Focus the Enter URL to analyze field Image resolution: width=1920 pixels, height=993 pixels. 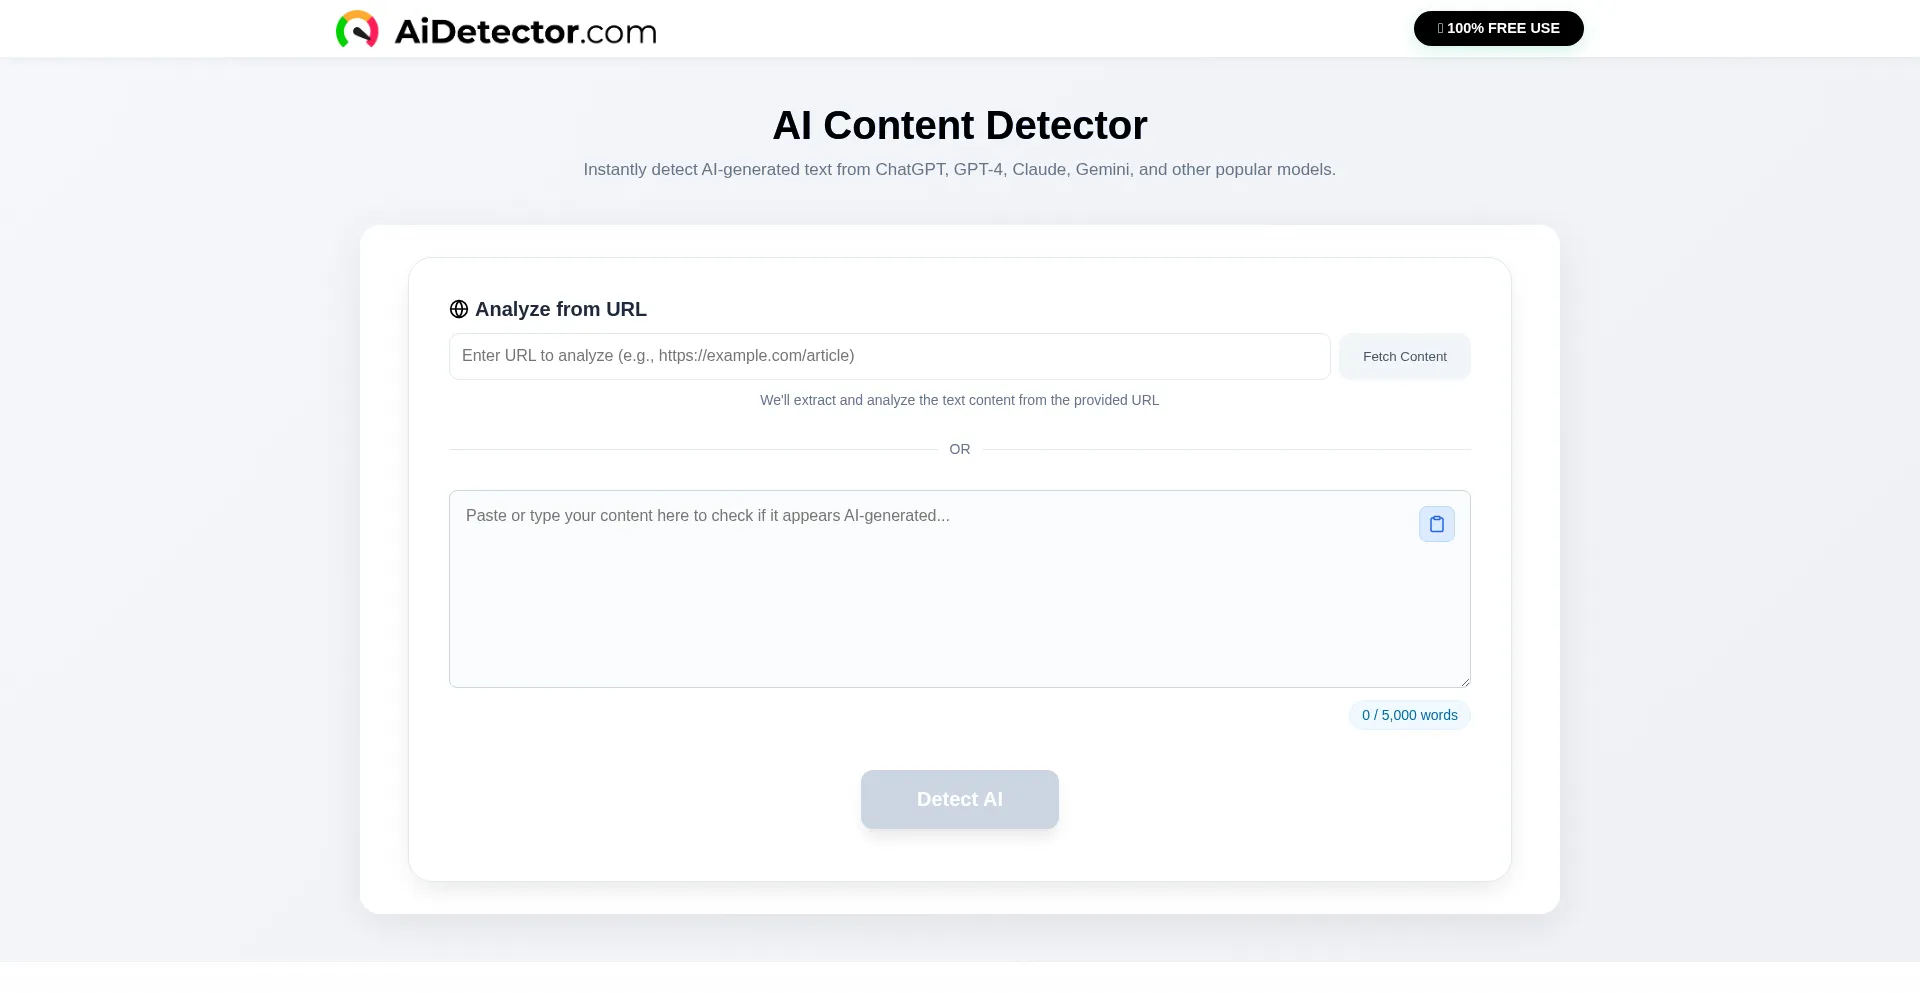(889, 357)
